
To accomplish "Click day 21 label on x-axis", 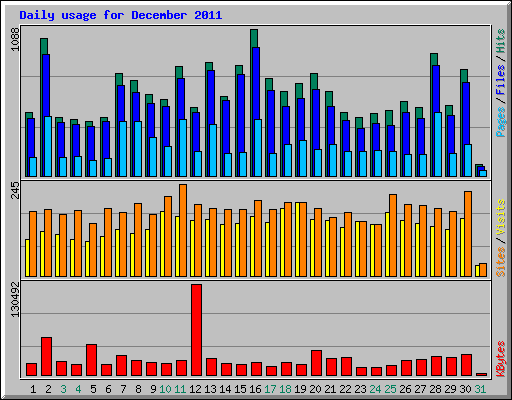I will pyautogui.click(x=330, y=389).
